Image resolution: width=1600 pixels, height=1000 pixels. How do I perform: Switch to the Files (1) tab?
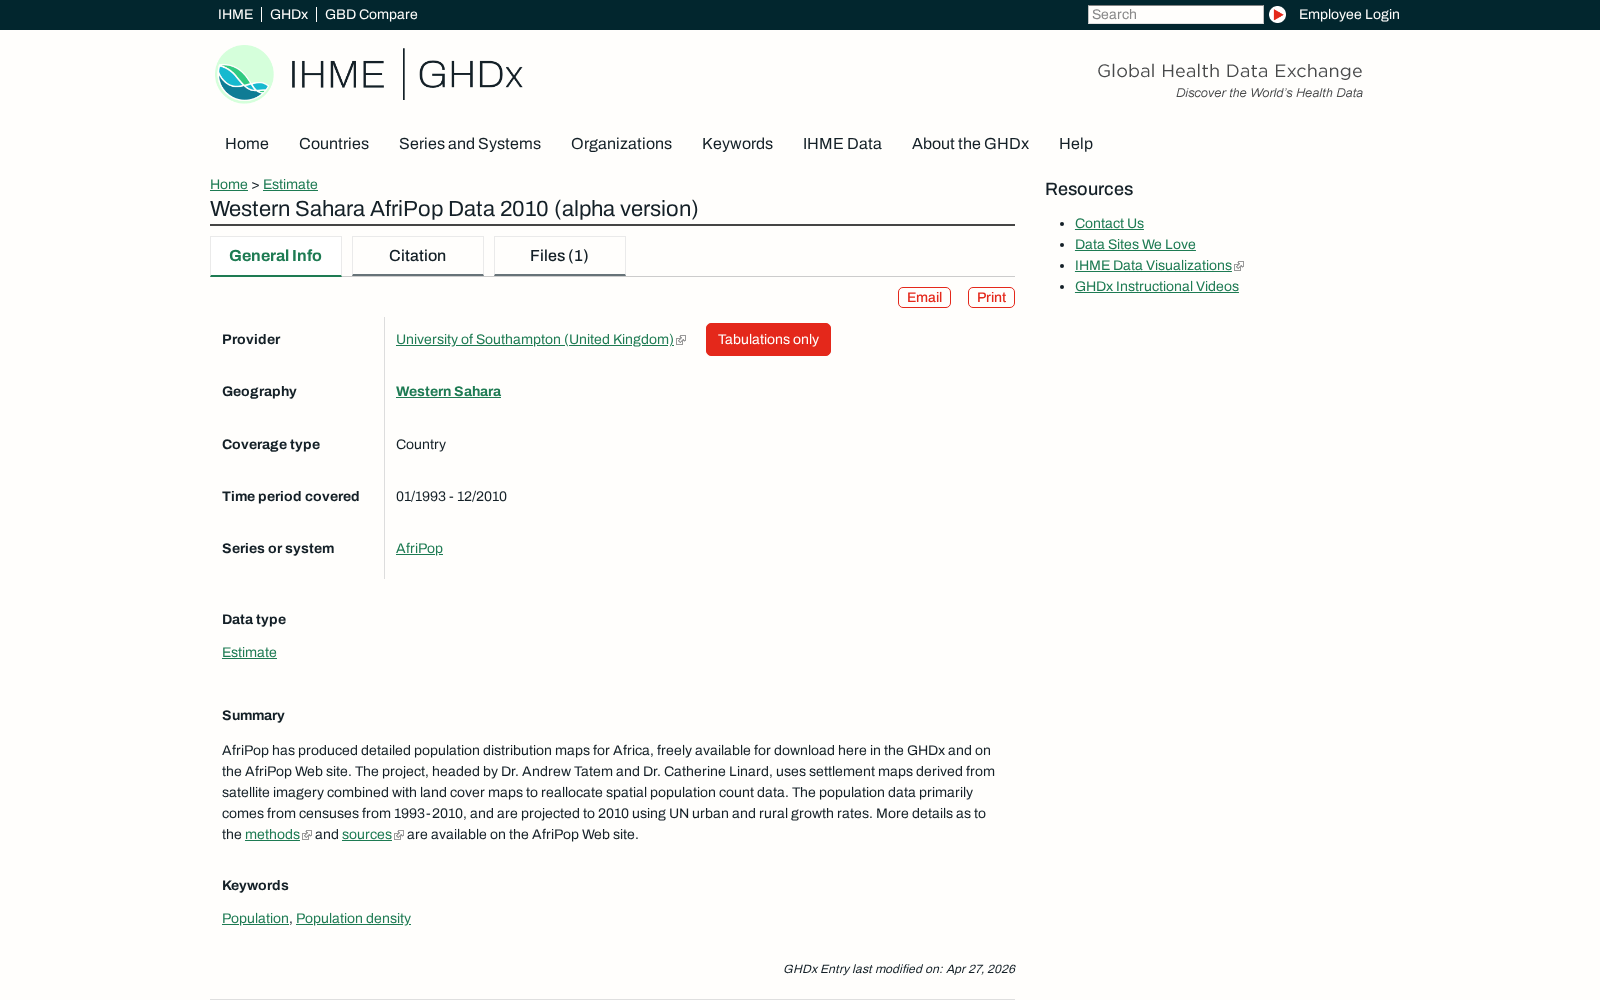pyautogui.click(x=560, y=256)
